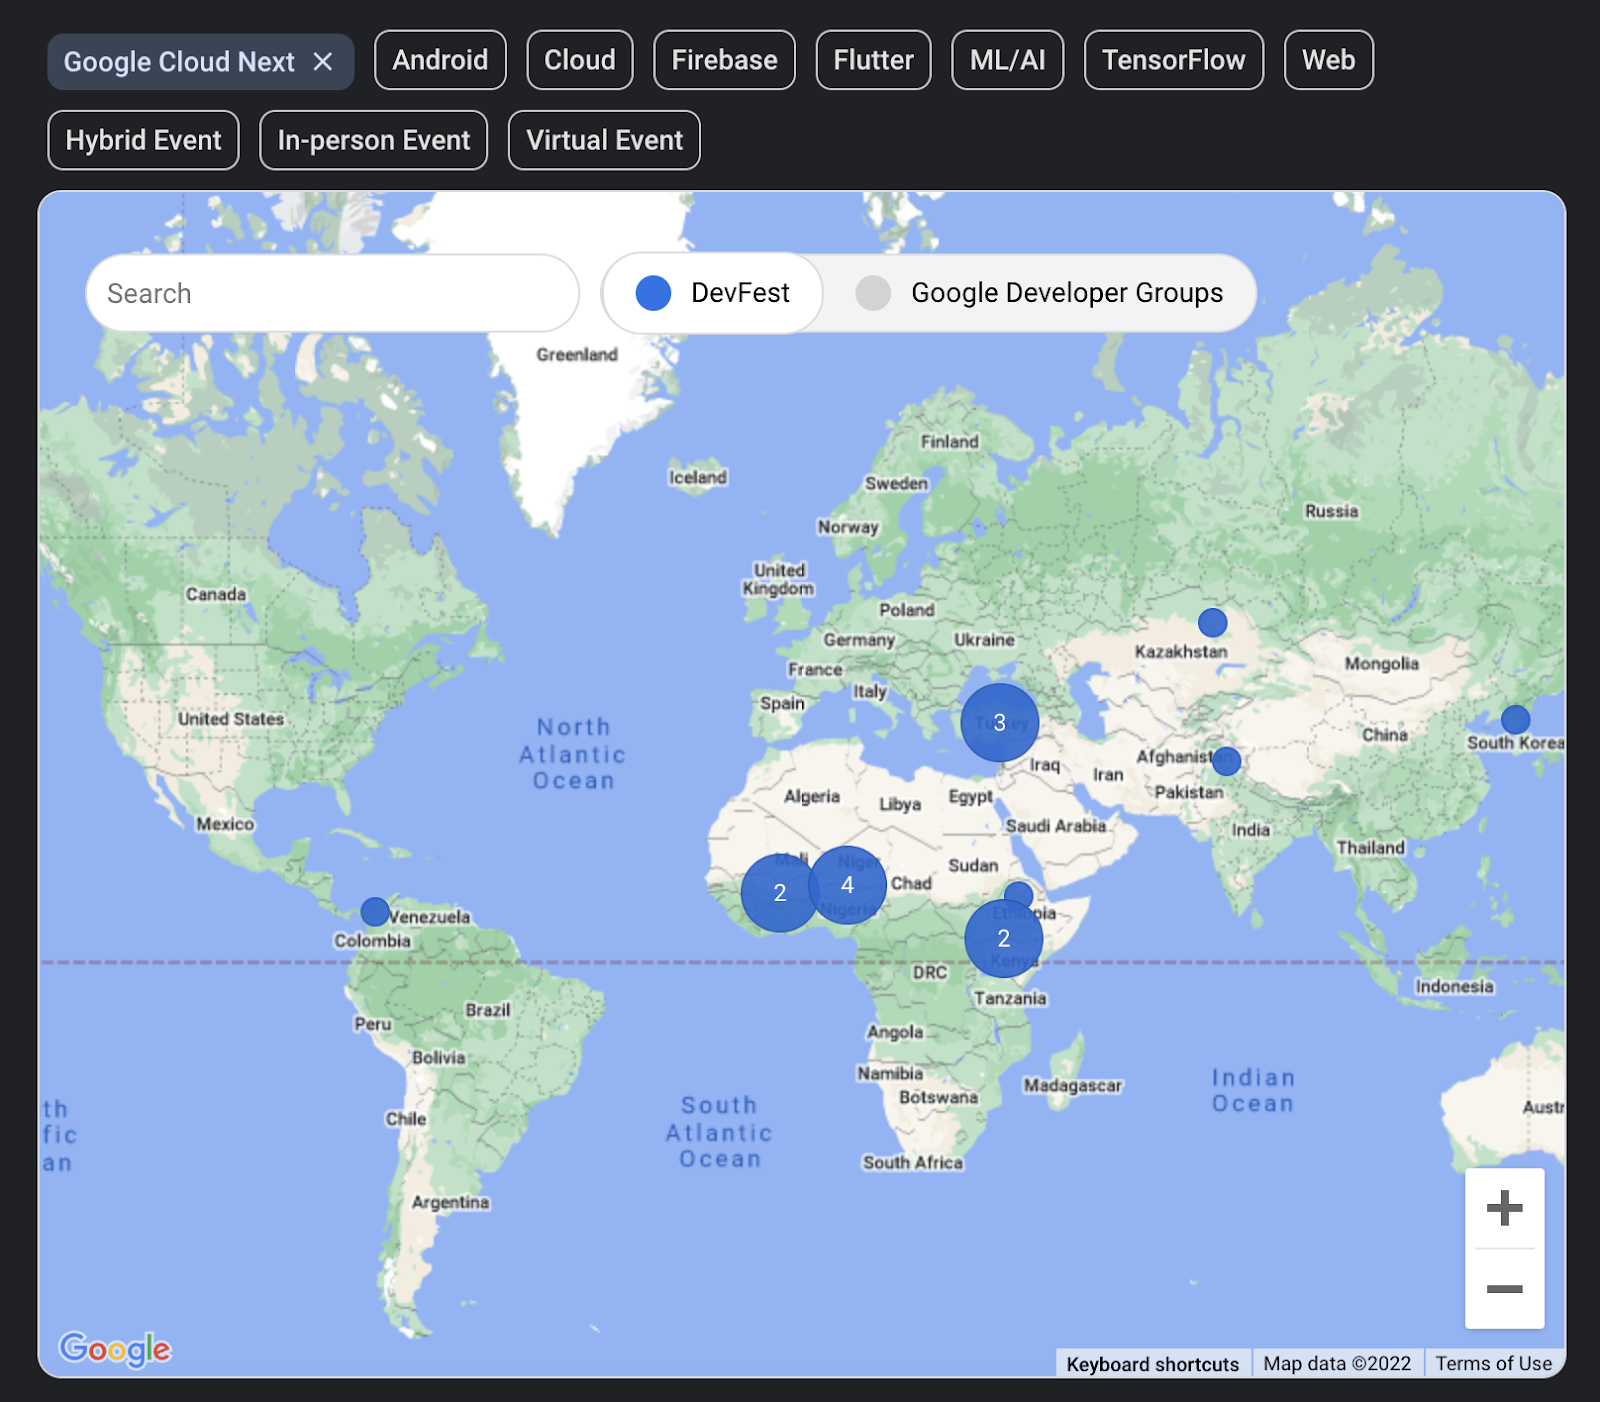Select the event marker near South Korea
1600x1402 pixels.
1516,719
